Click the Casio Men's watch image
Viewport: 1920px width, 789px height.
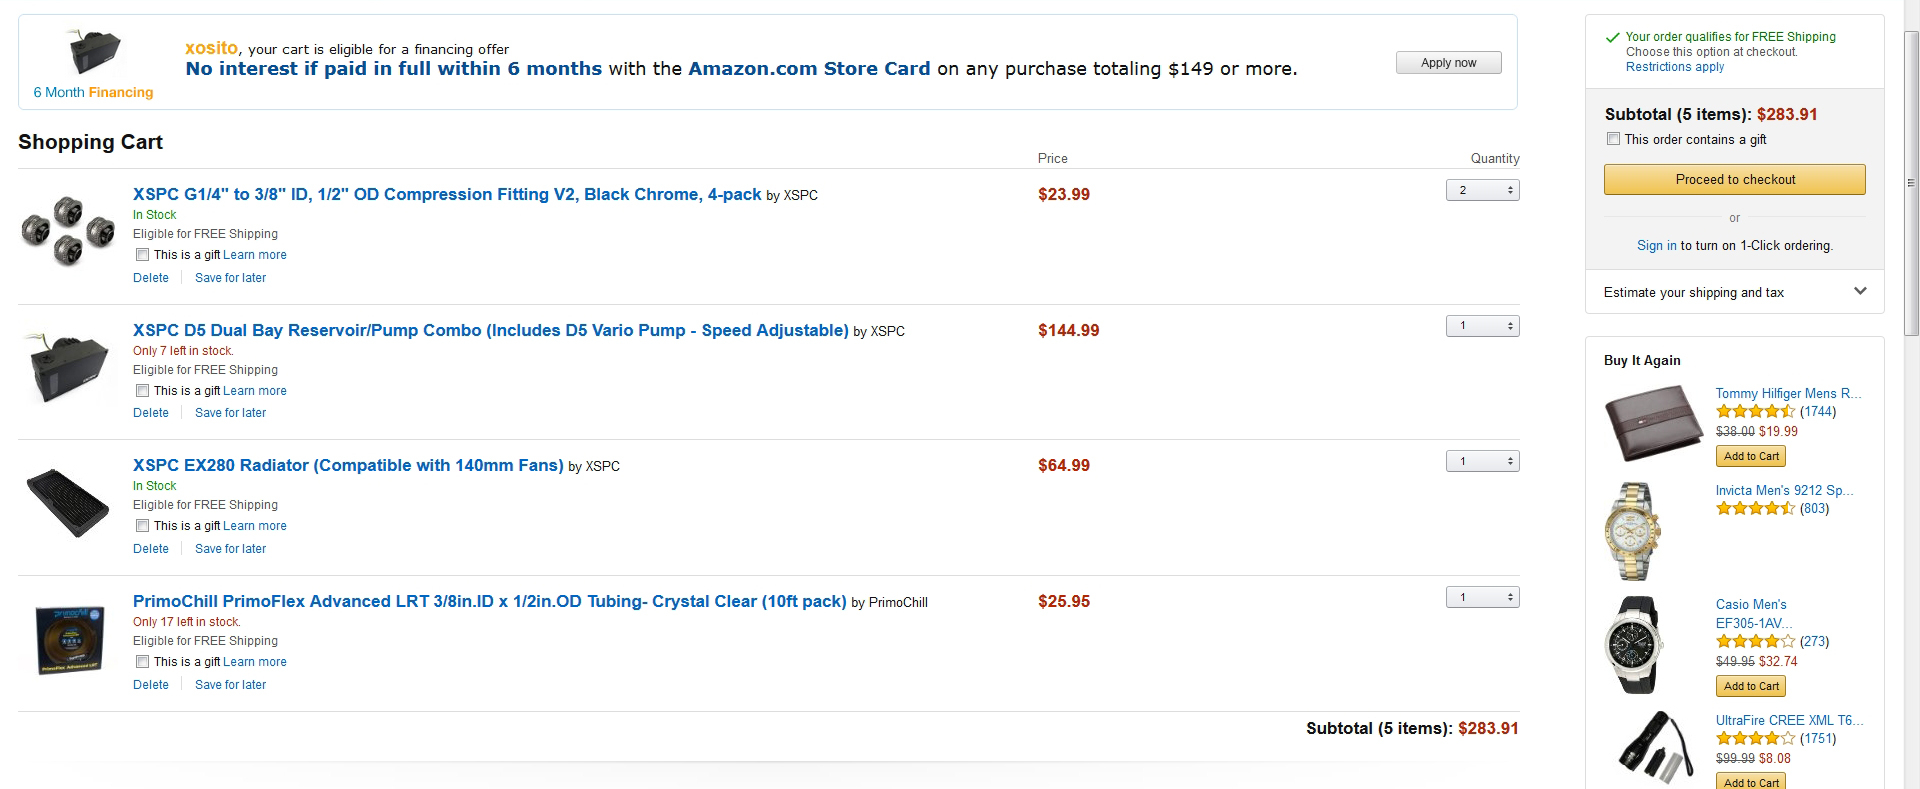point(1633,645)
